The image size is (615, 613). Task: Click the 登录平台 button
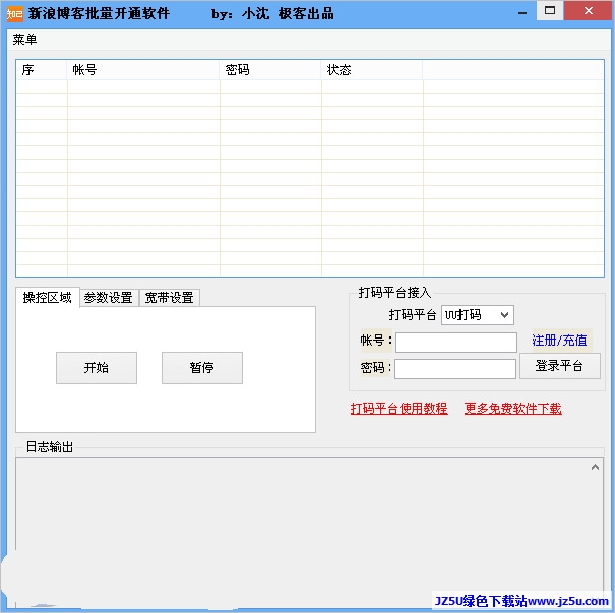tap(560, 366)
